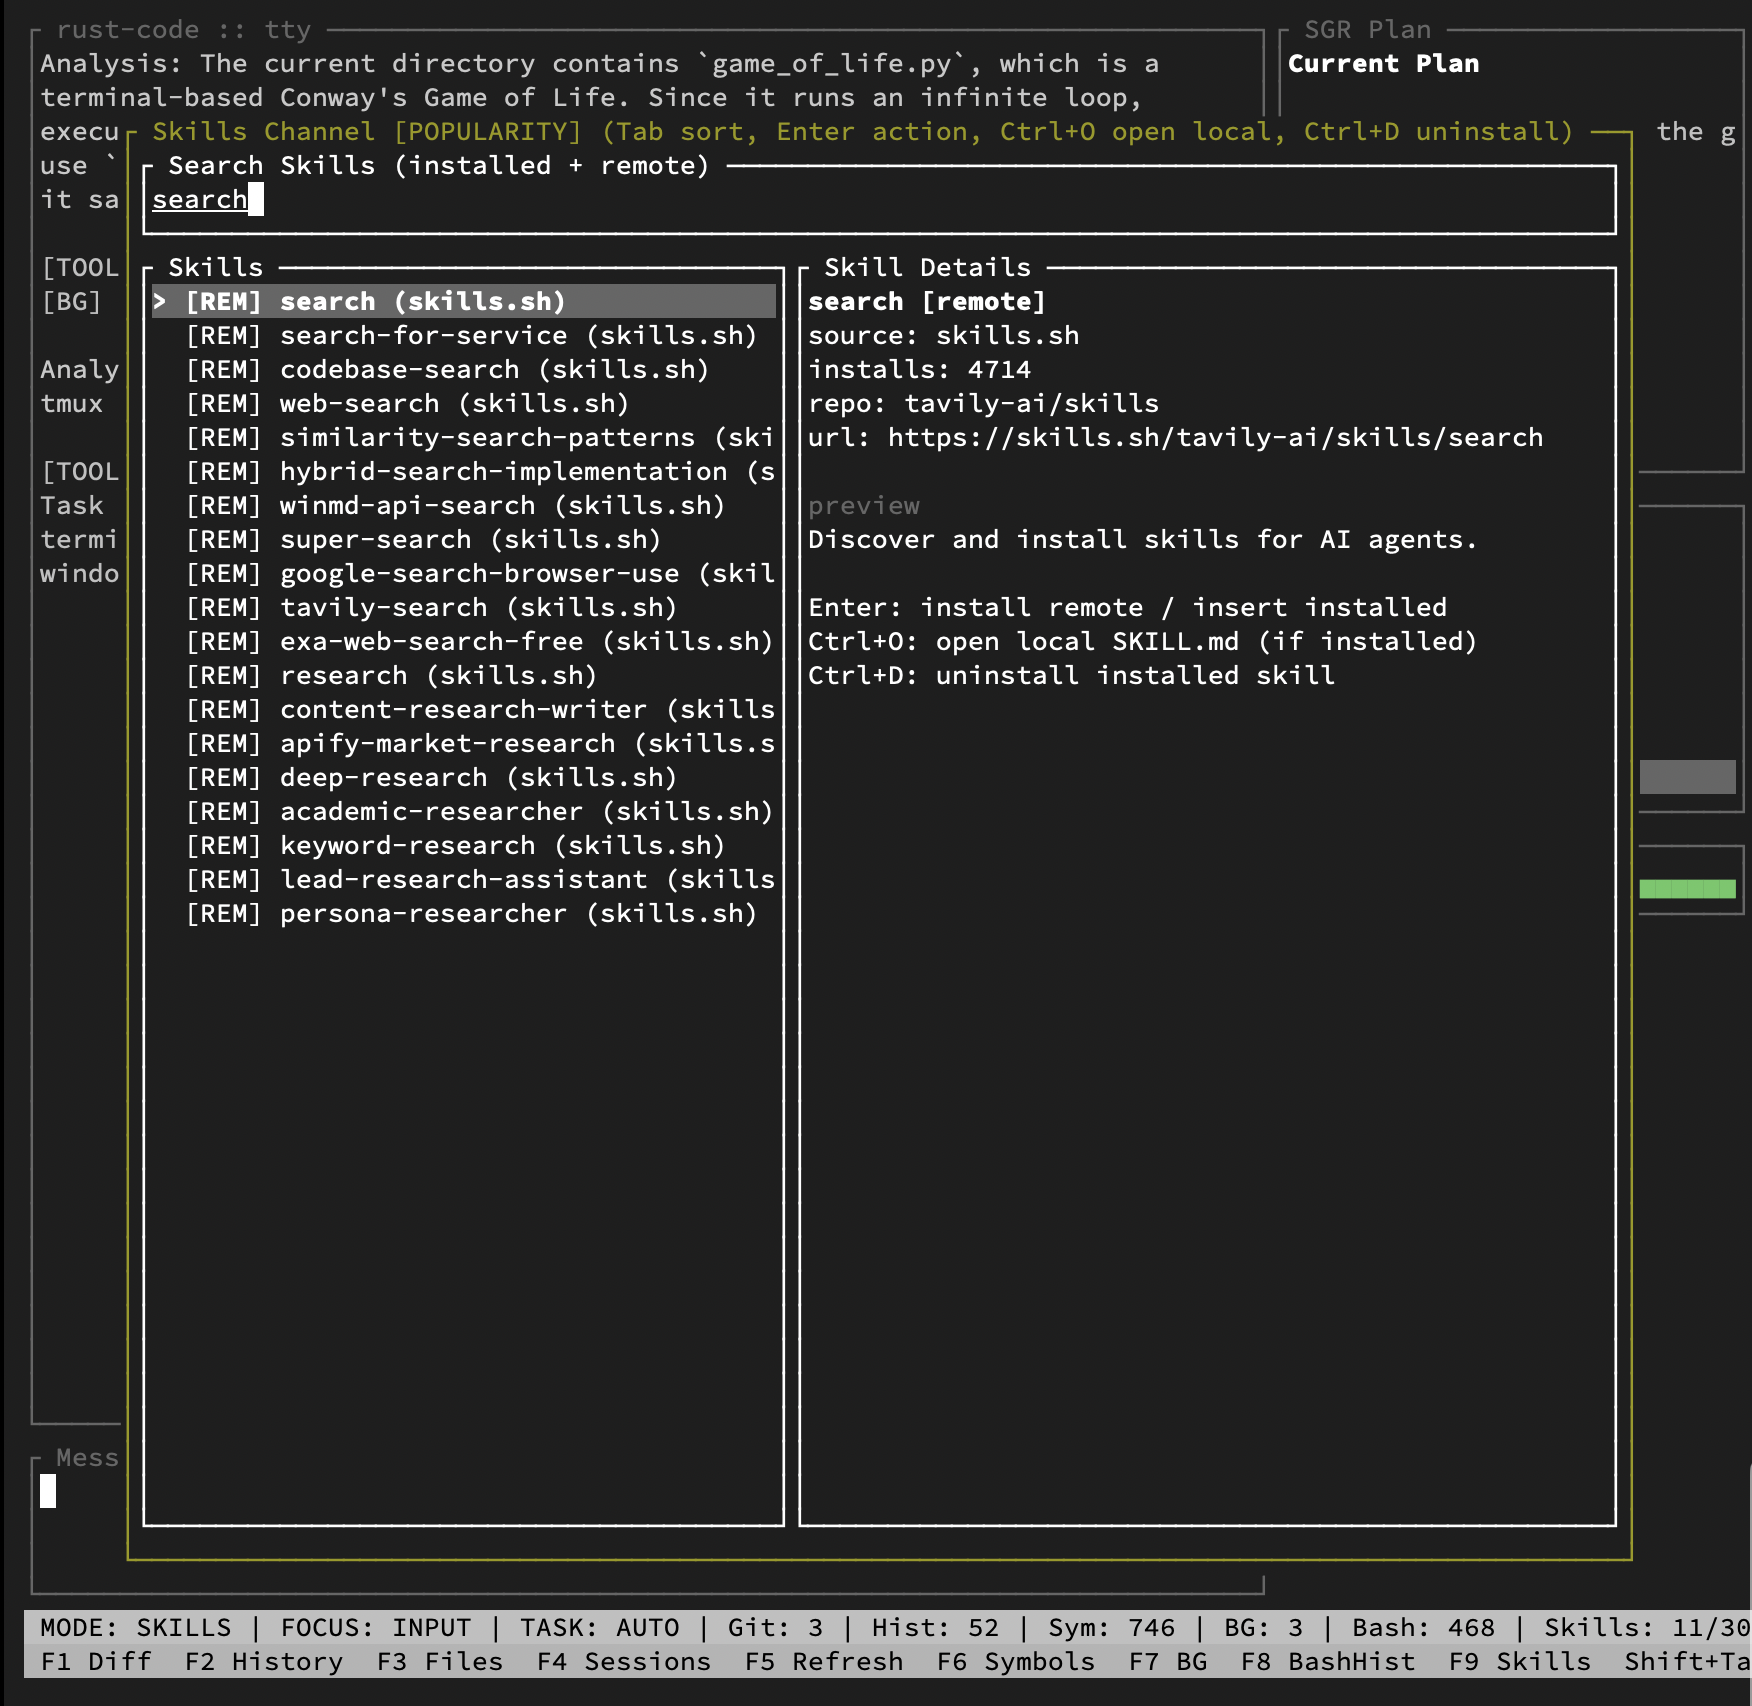Viewport: 1752px width, 1706px height.
Task: Open the History panel via F2
Action: 263,1661
